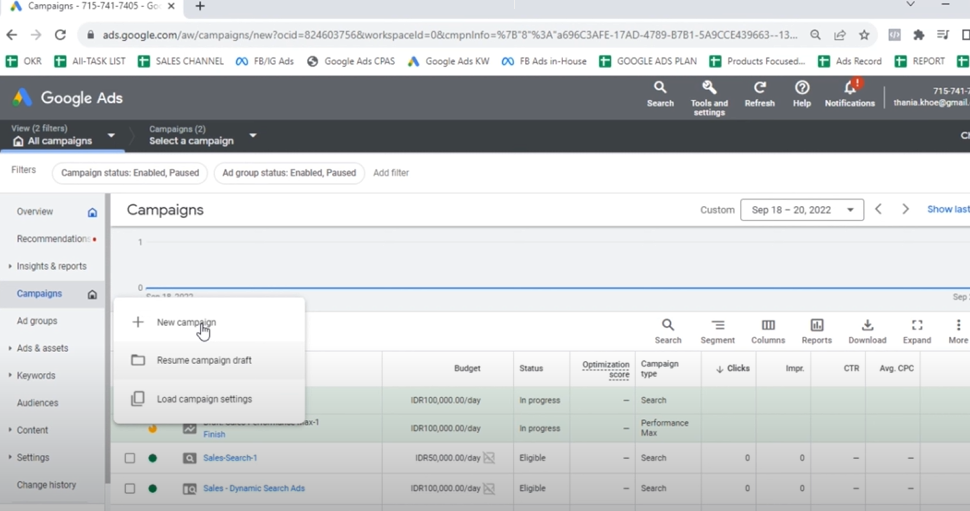Open the Sep 18 – 20, 2022 date dropdown

coord(802,210)
